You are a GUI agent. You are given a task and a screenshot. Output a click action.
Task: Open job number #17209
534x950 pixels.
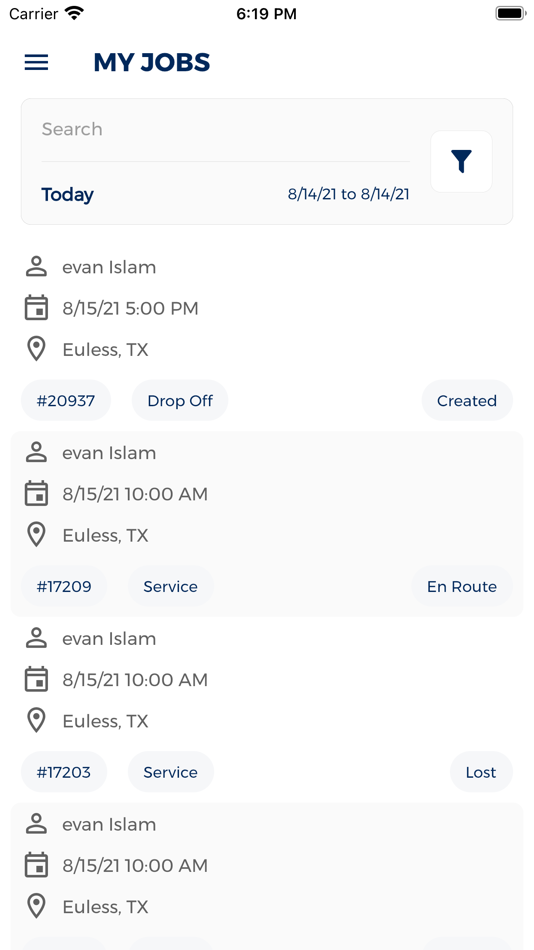(x=64, y=586)
